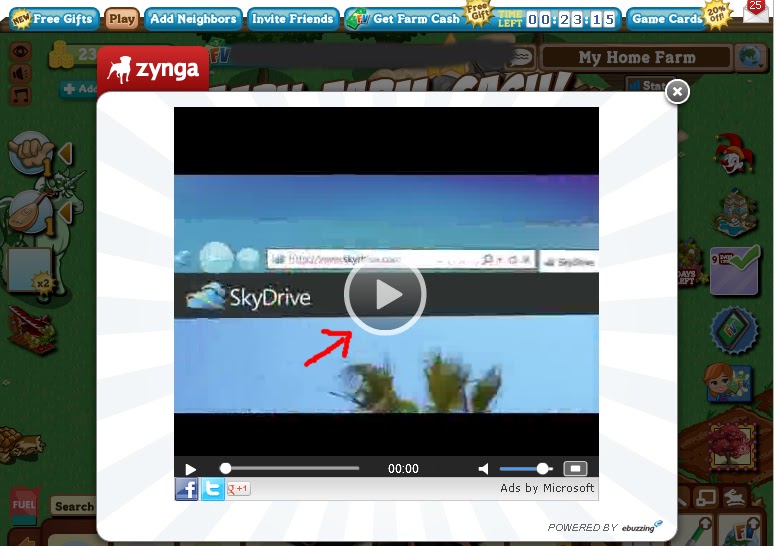Open the 9 days checklist icon

click(x=735, y=271)
